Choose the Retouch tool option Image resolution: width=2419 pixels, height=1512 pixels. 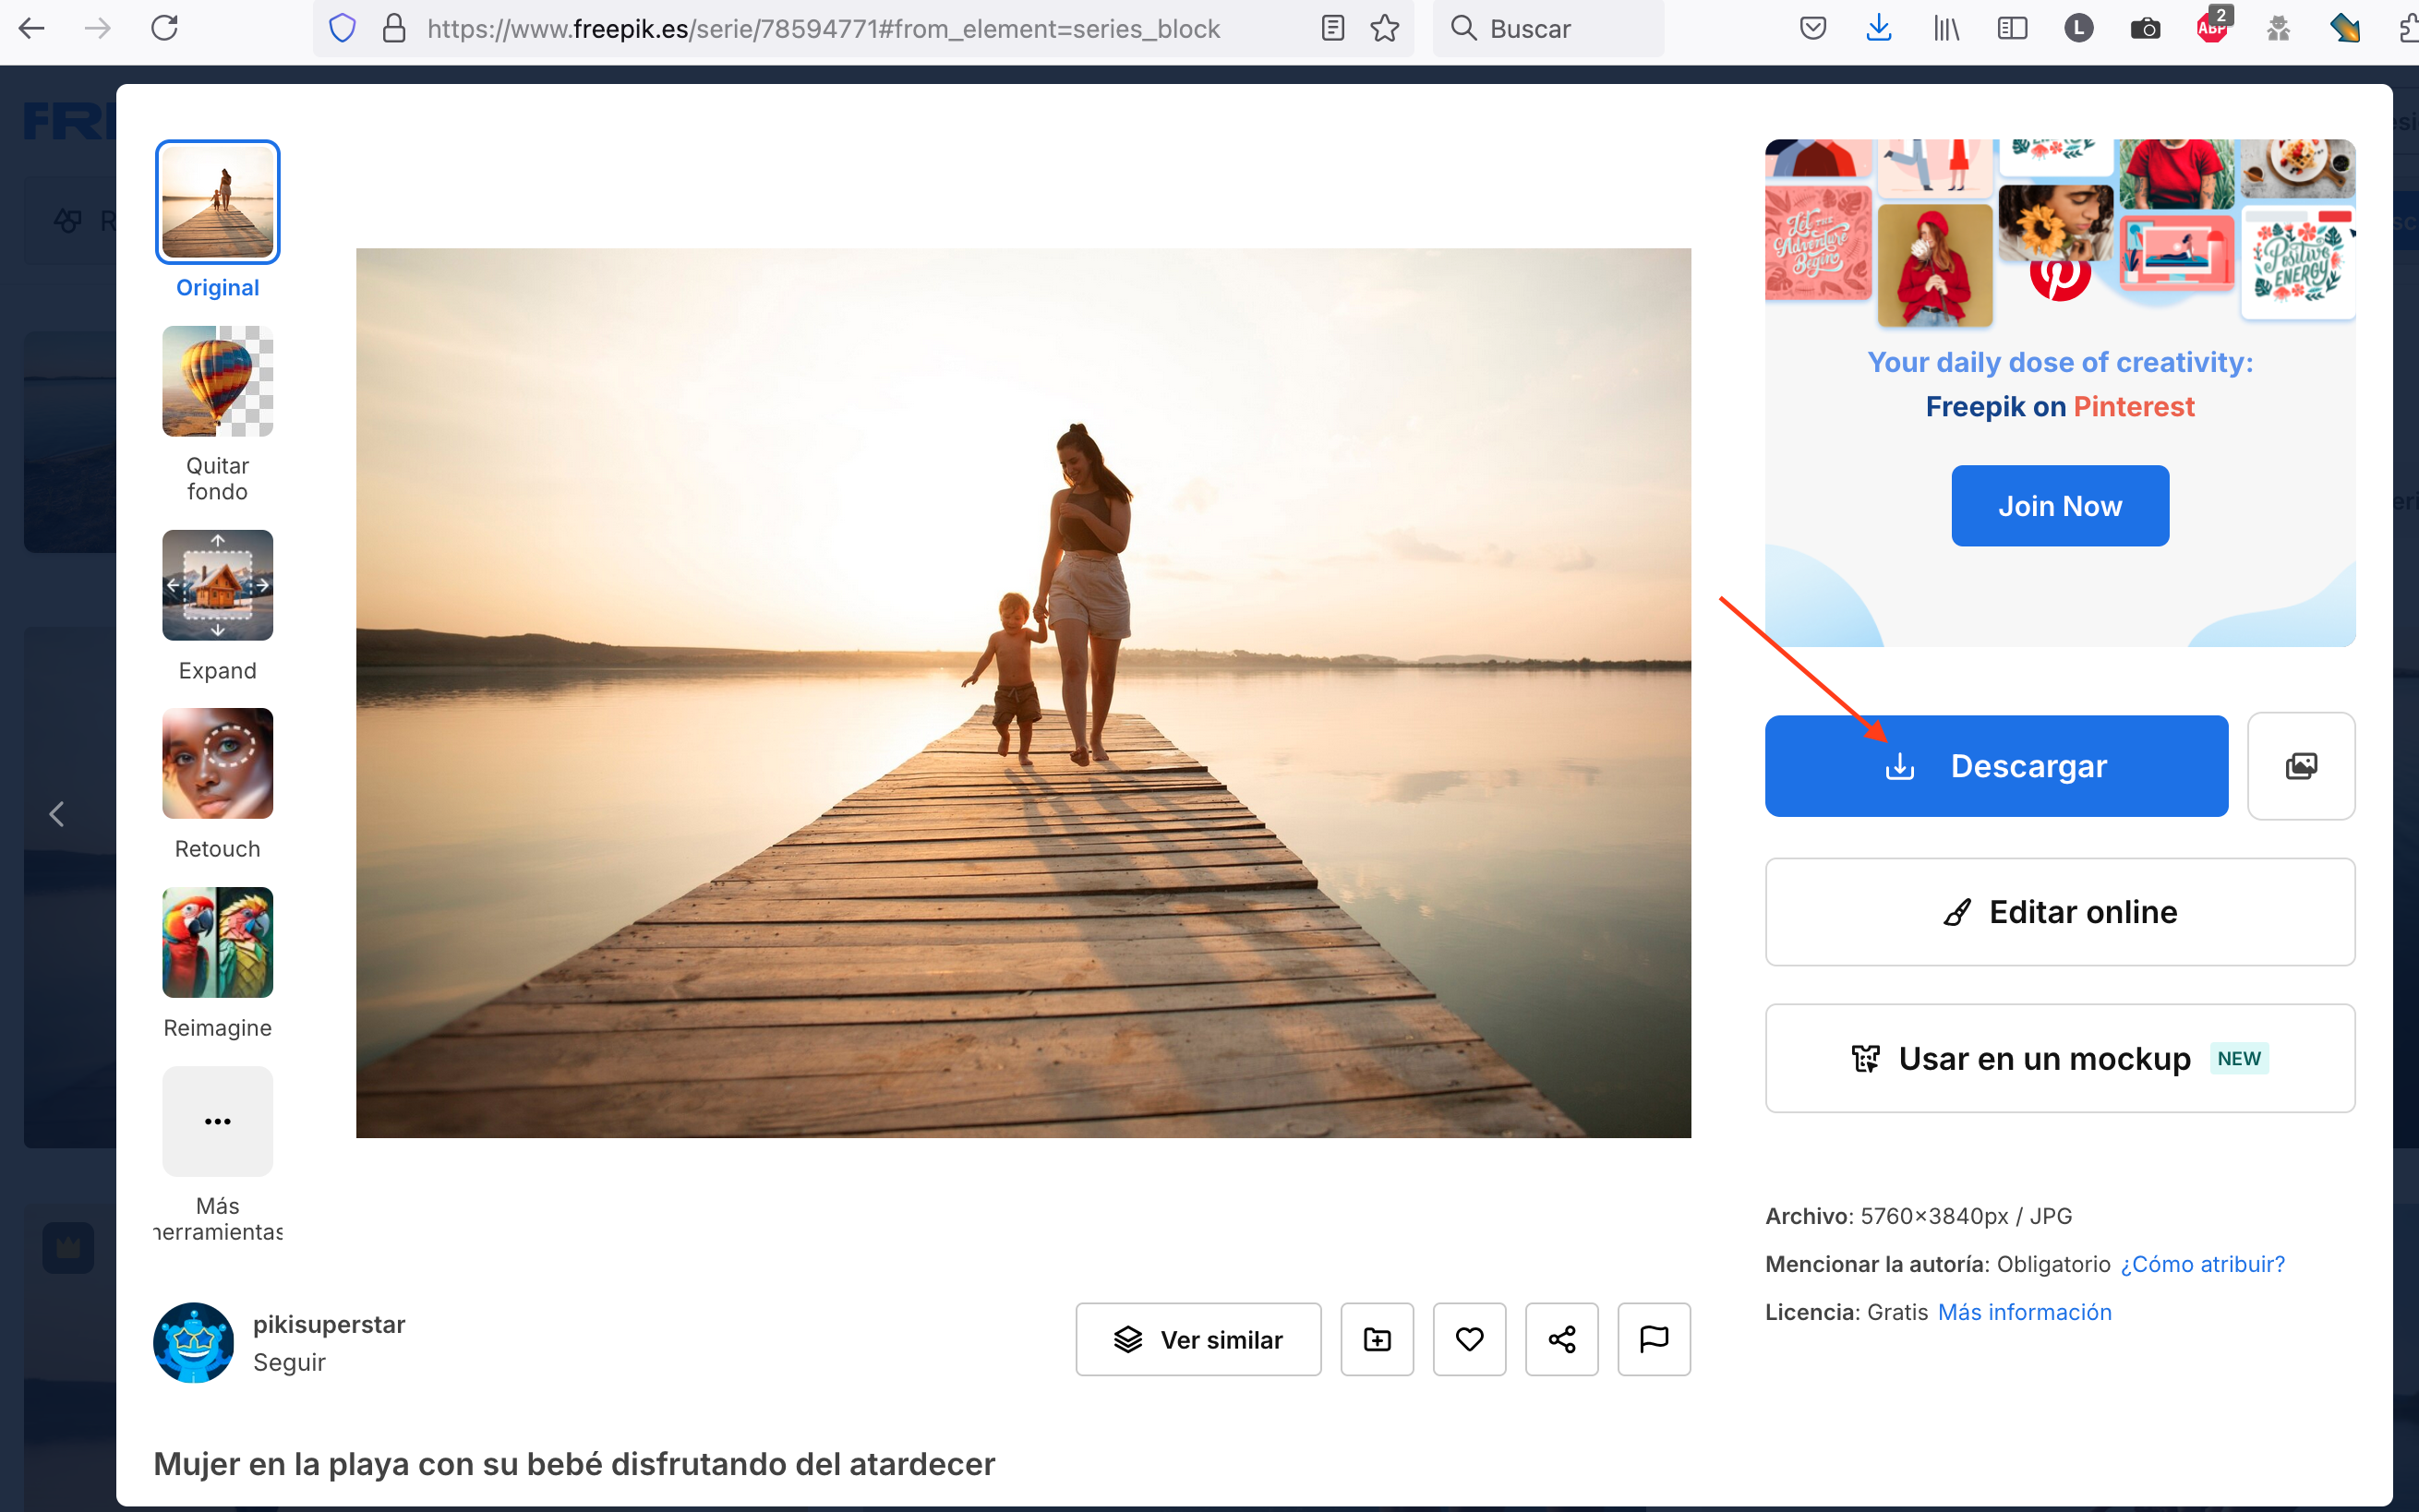217,764
